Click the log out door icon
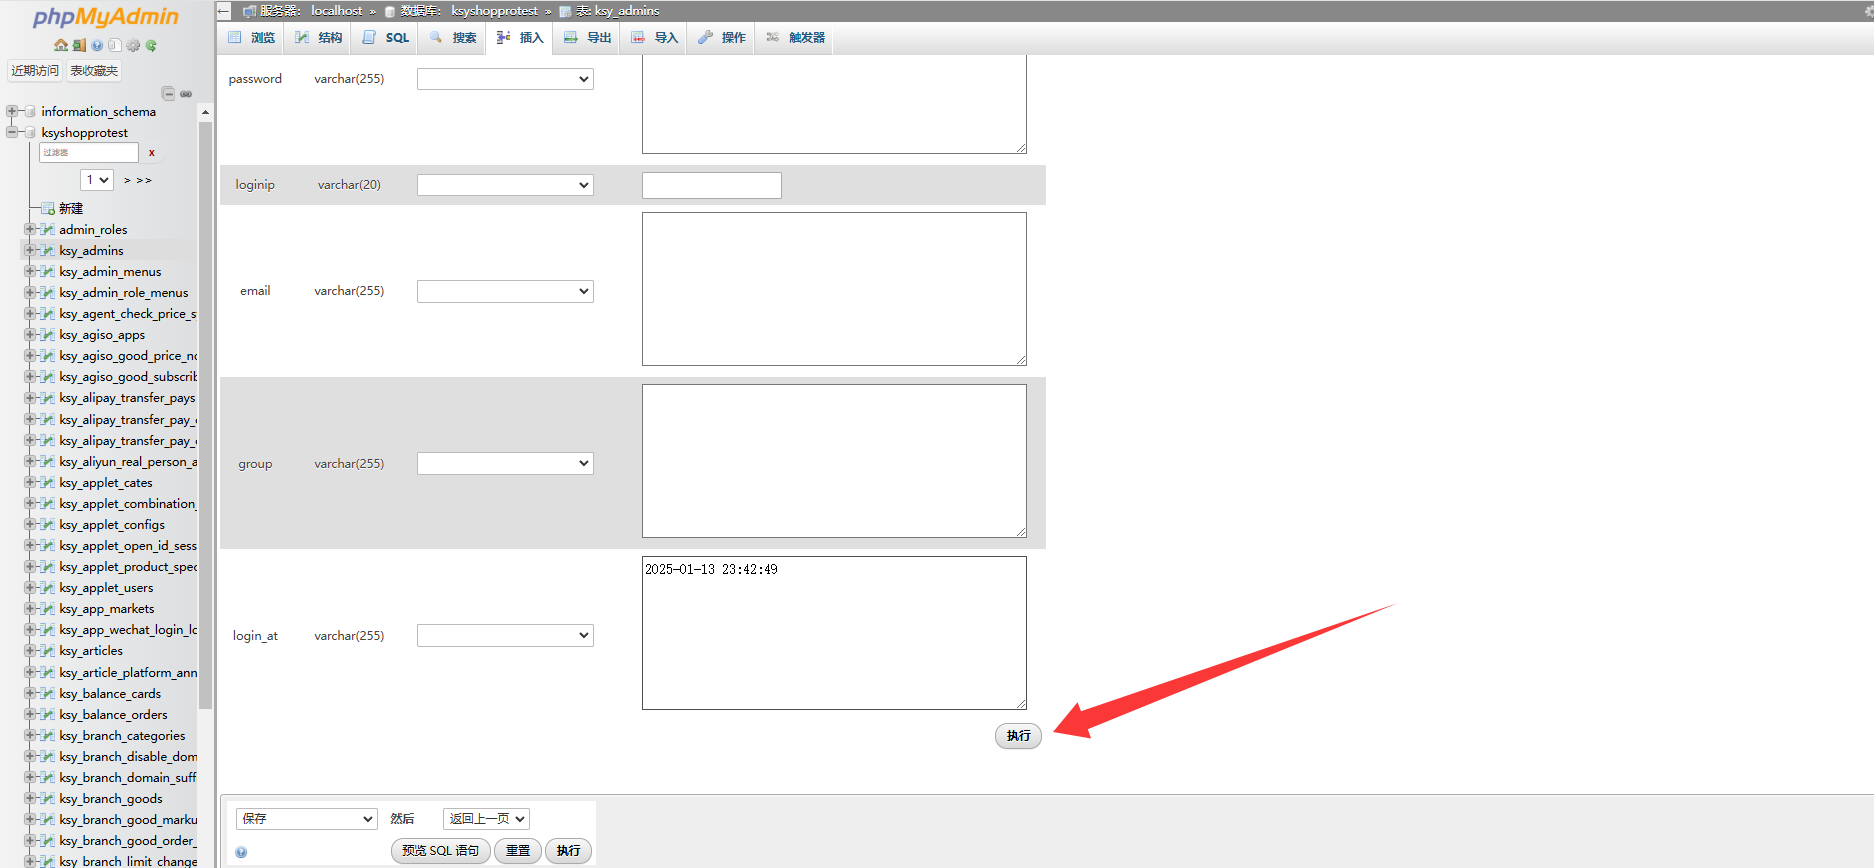This screenshot has width=1874, height=868. click(79, 45)
